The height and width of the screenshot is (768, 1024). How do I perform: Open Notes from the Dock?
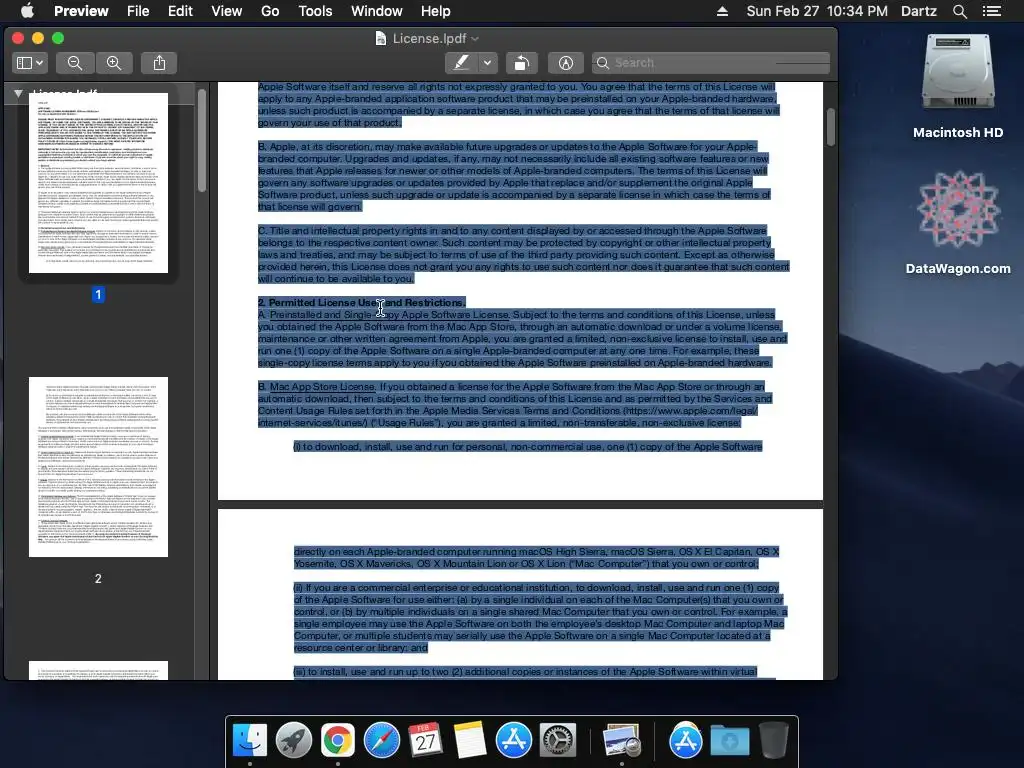click(470, 740)
